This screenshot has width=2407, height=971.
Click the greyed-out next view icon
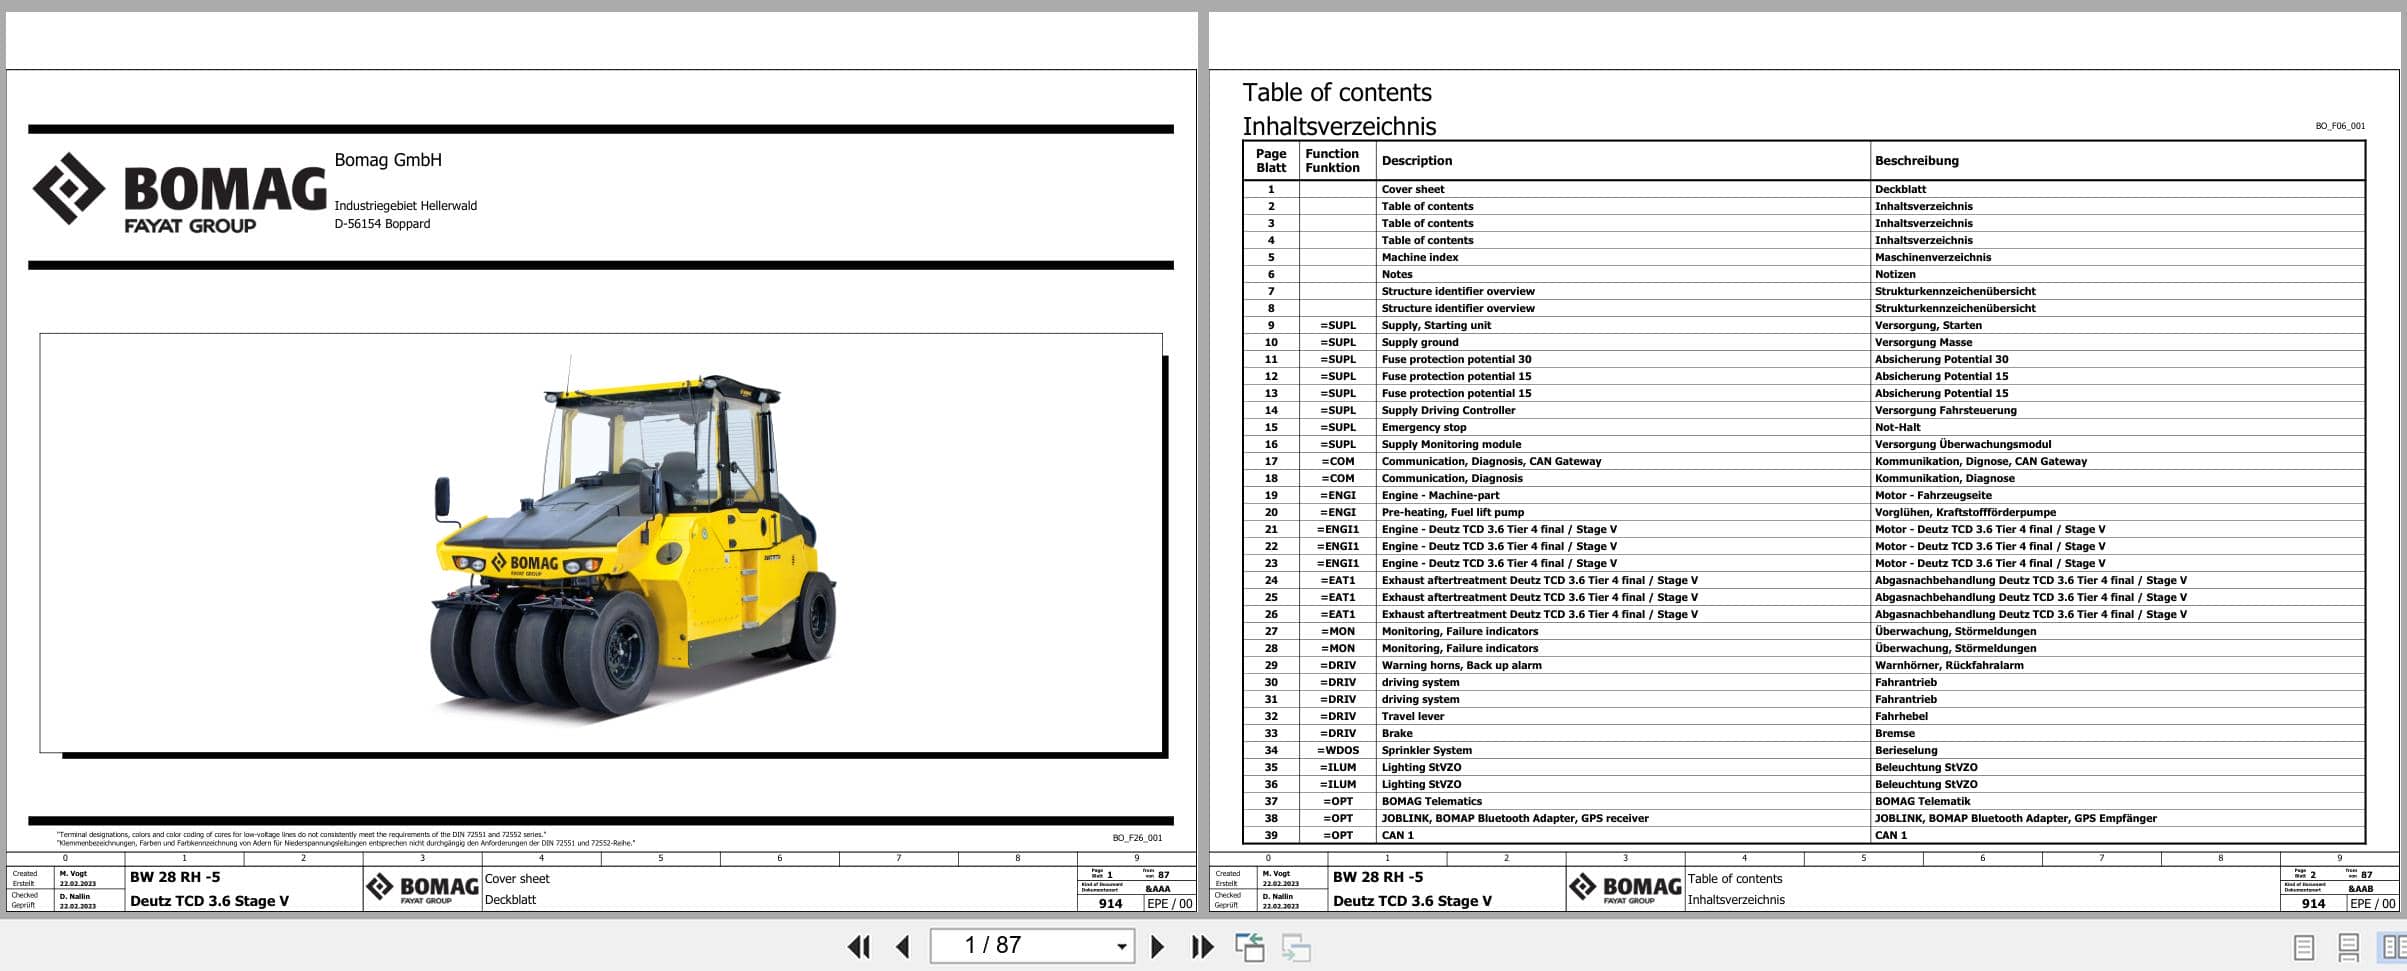pyautogui.click(x=1296, y=946)
